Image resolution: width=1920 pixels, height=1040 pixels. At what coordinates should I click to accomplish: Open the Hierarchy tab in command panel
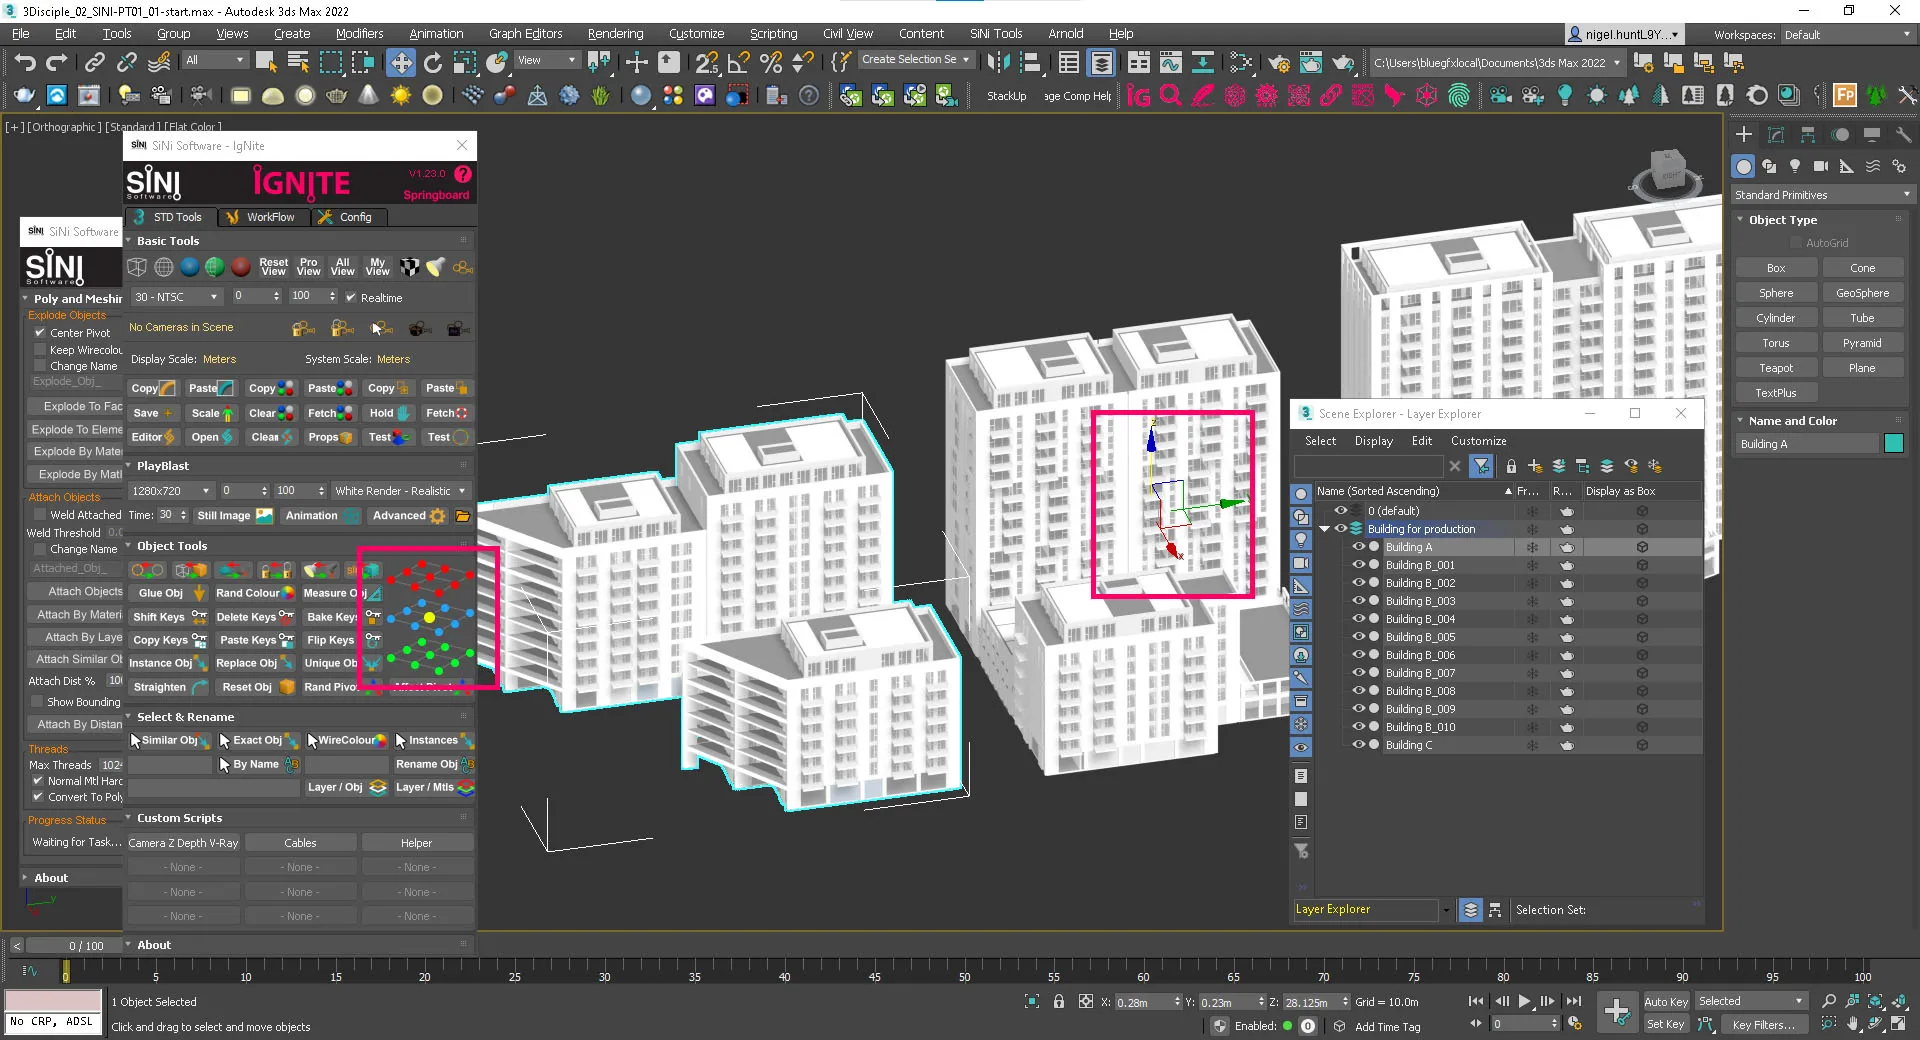pos(1808,135)
